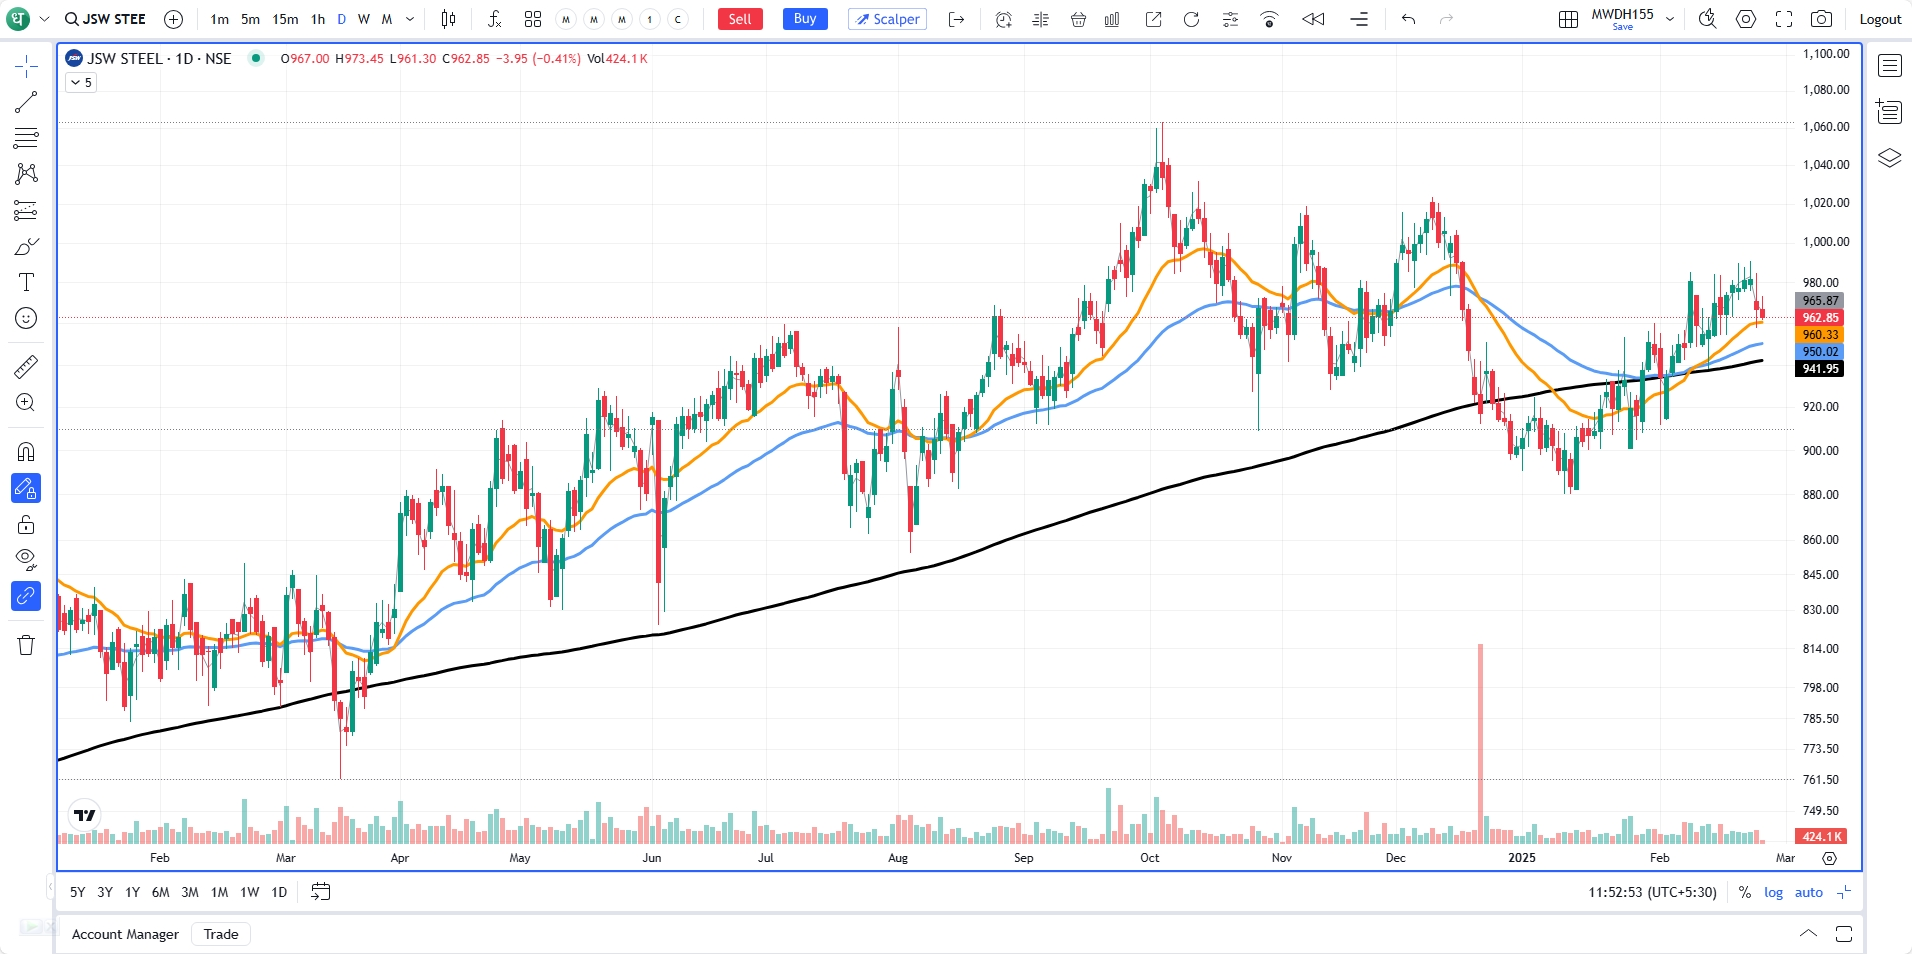
Task: Open the Scalper button
Action: (x=887, y=19)
